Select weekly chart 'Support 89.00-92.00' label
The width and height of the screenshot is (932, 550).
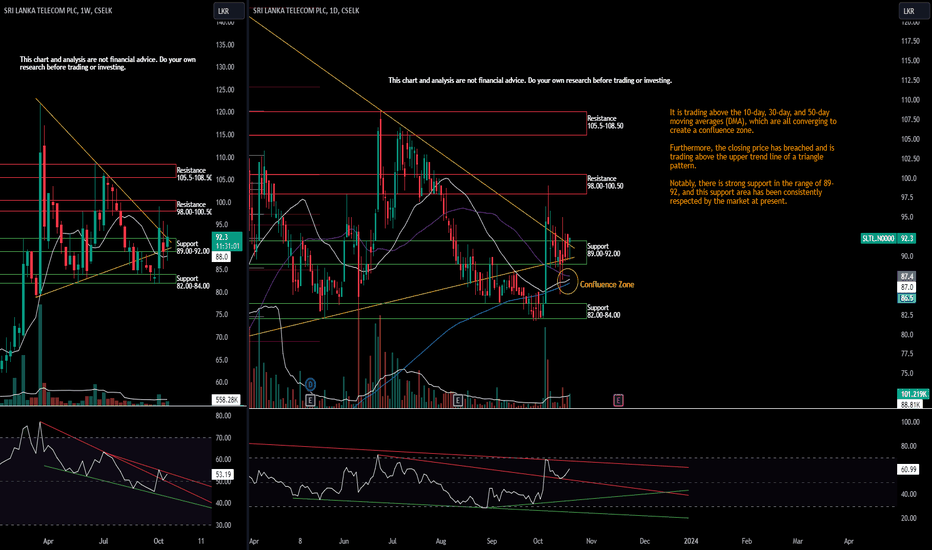[193, 247]
